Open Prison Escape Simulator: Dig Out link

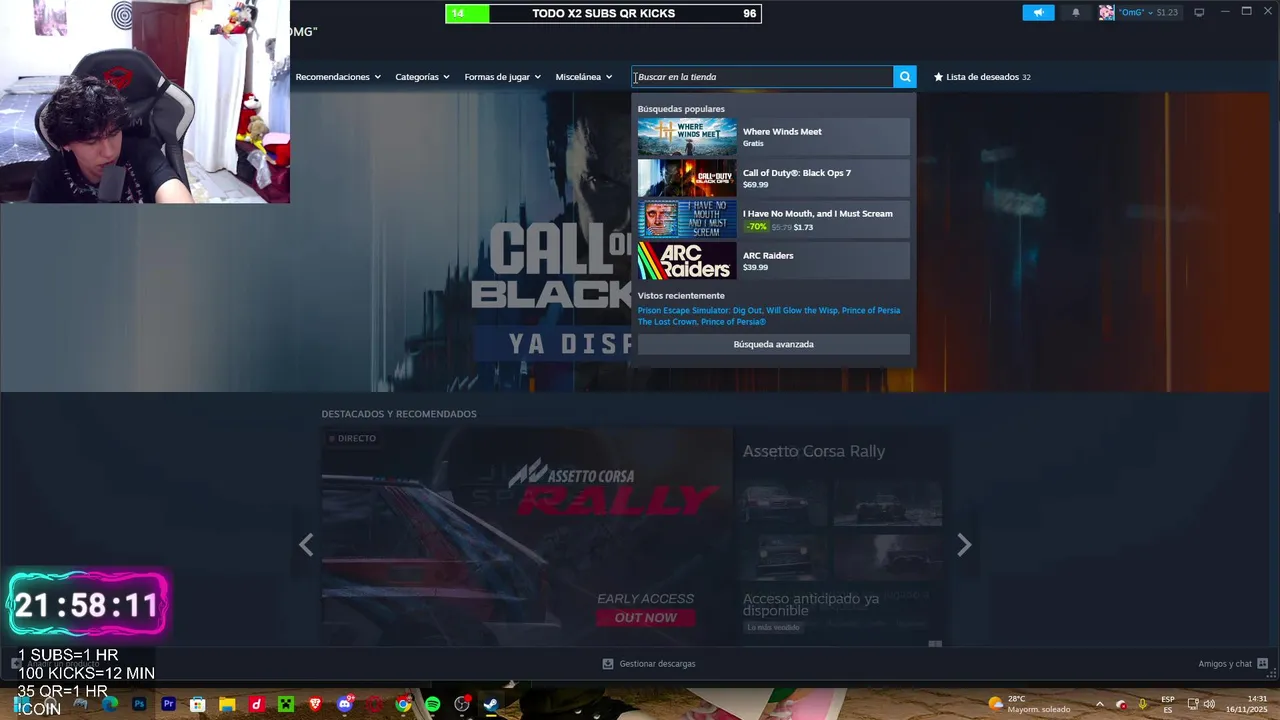[700, 310]
